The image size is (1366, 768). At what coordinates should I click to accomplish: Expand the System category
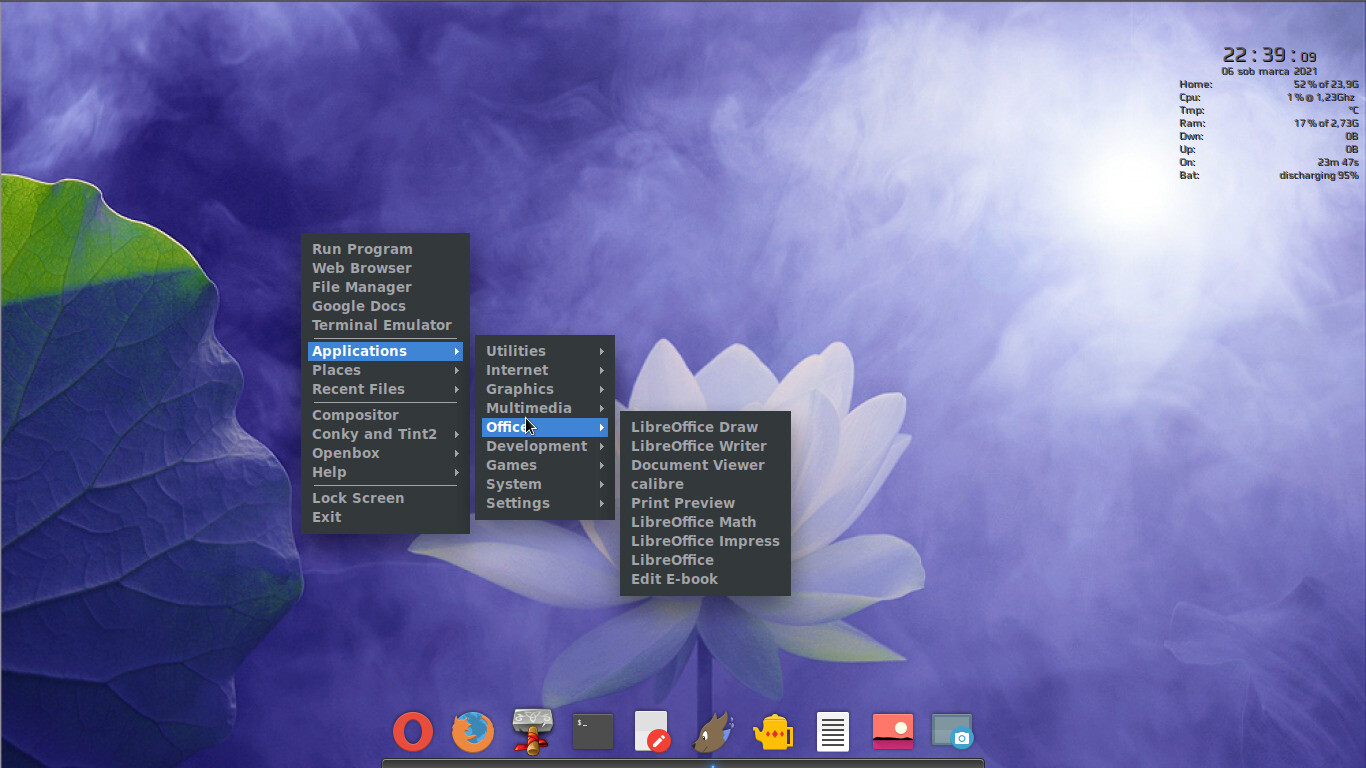coord(545,484)
